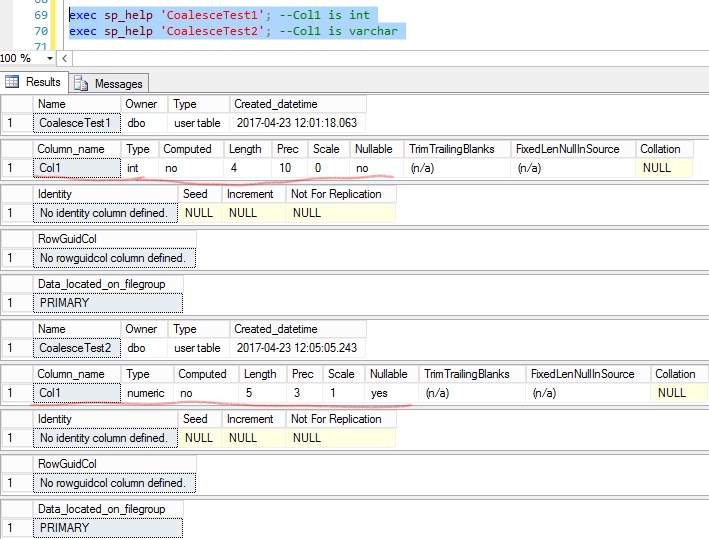Screen dimensions: 709x539
Task: Switch to the Messages tab
Action: pyautogui.click(x=109, y=84)
